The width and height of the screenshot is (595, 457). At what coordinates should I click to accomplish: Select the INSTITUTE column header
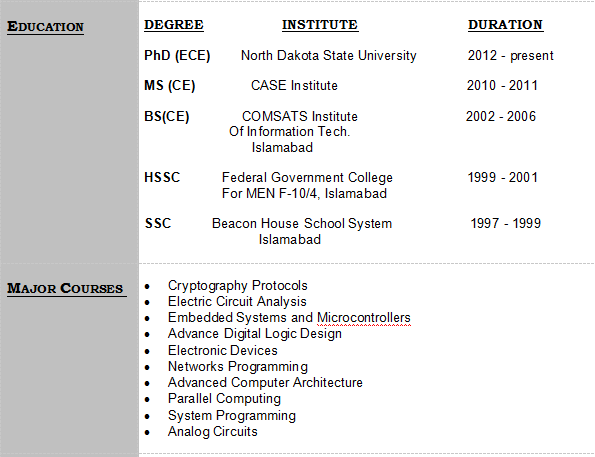pos(320,25)
